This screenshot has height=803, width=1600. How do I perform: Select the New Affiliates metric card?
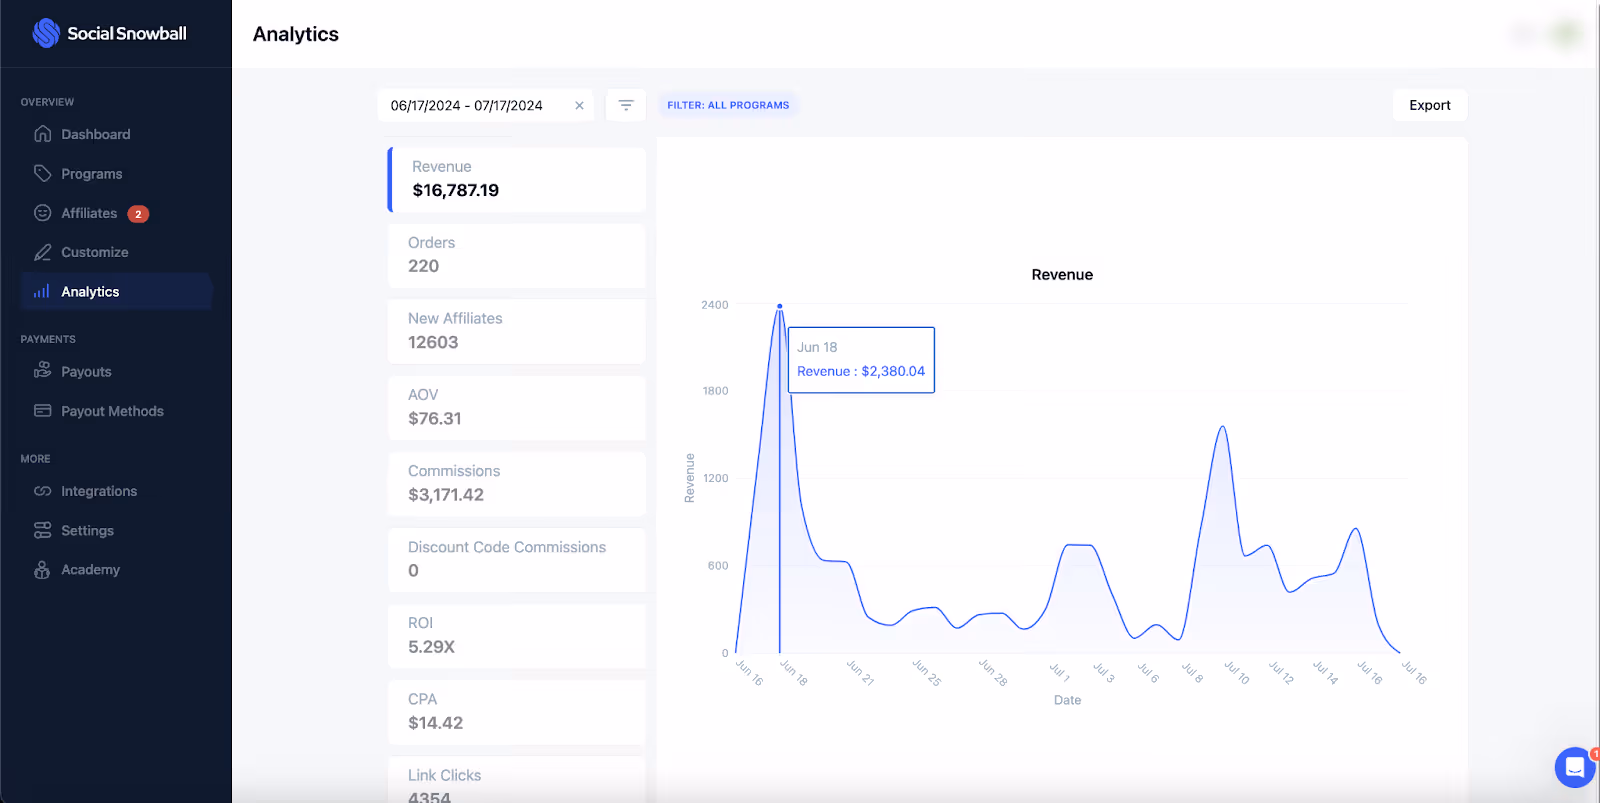click(517, 331)
